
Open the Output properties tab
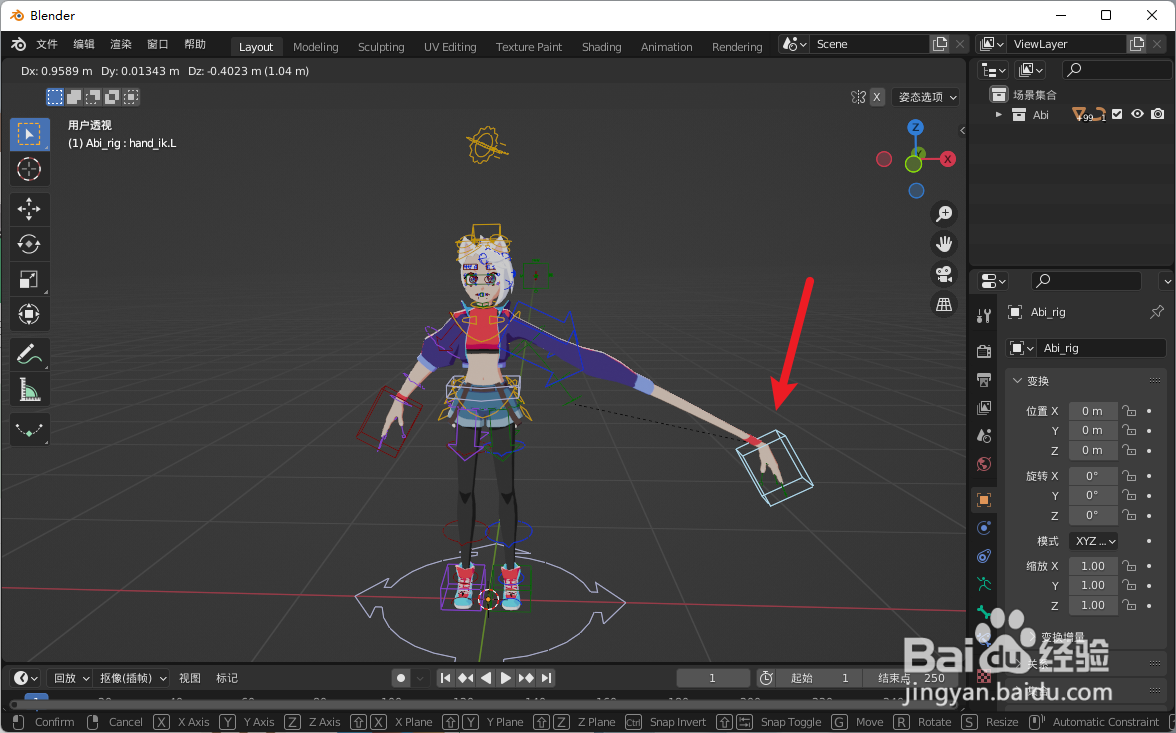pyautogui.click(x=984, y=380)
